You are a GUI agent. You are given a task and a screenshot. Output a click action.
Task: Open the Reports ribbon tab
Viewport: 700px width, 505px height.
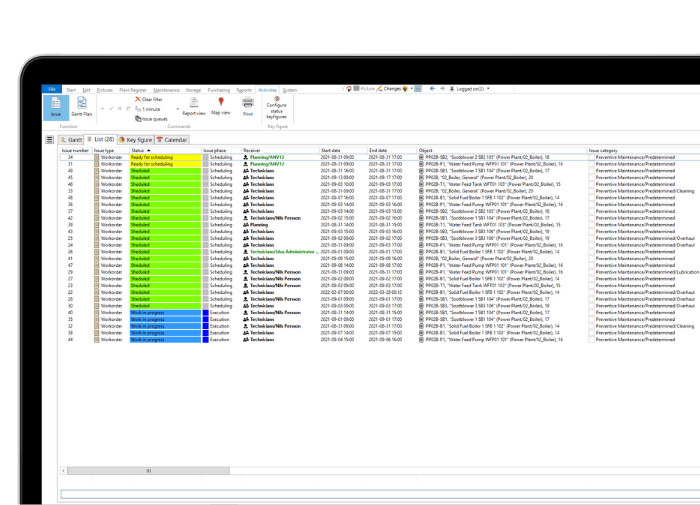(243, 90)
